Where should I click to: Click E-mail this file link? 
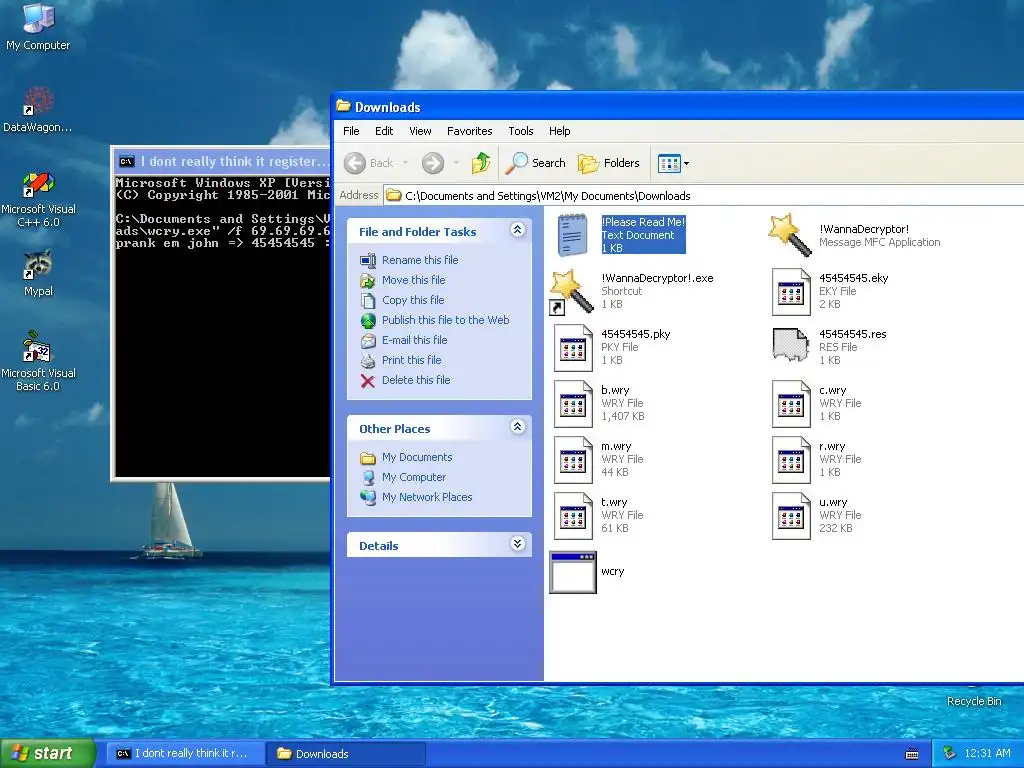[415, 340]
